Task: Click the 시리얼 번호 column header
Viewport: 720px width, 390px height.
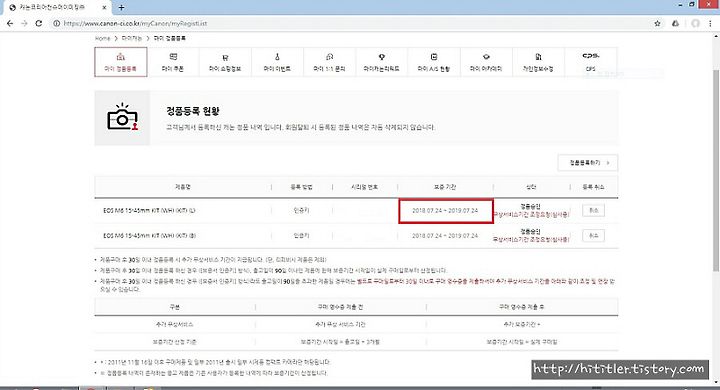Action: point(365,187)
